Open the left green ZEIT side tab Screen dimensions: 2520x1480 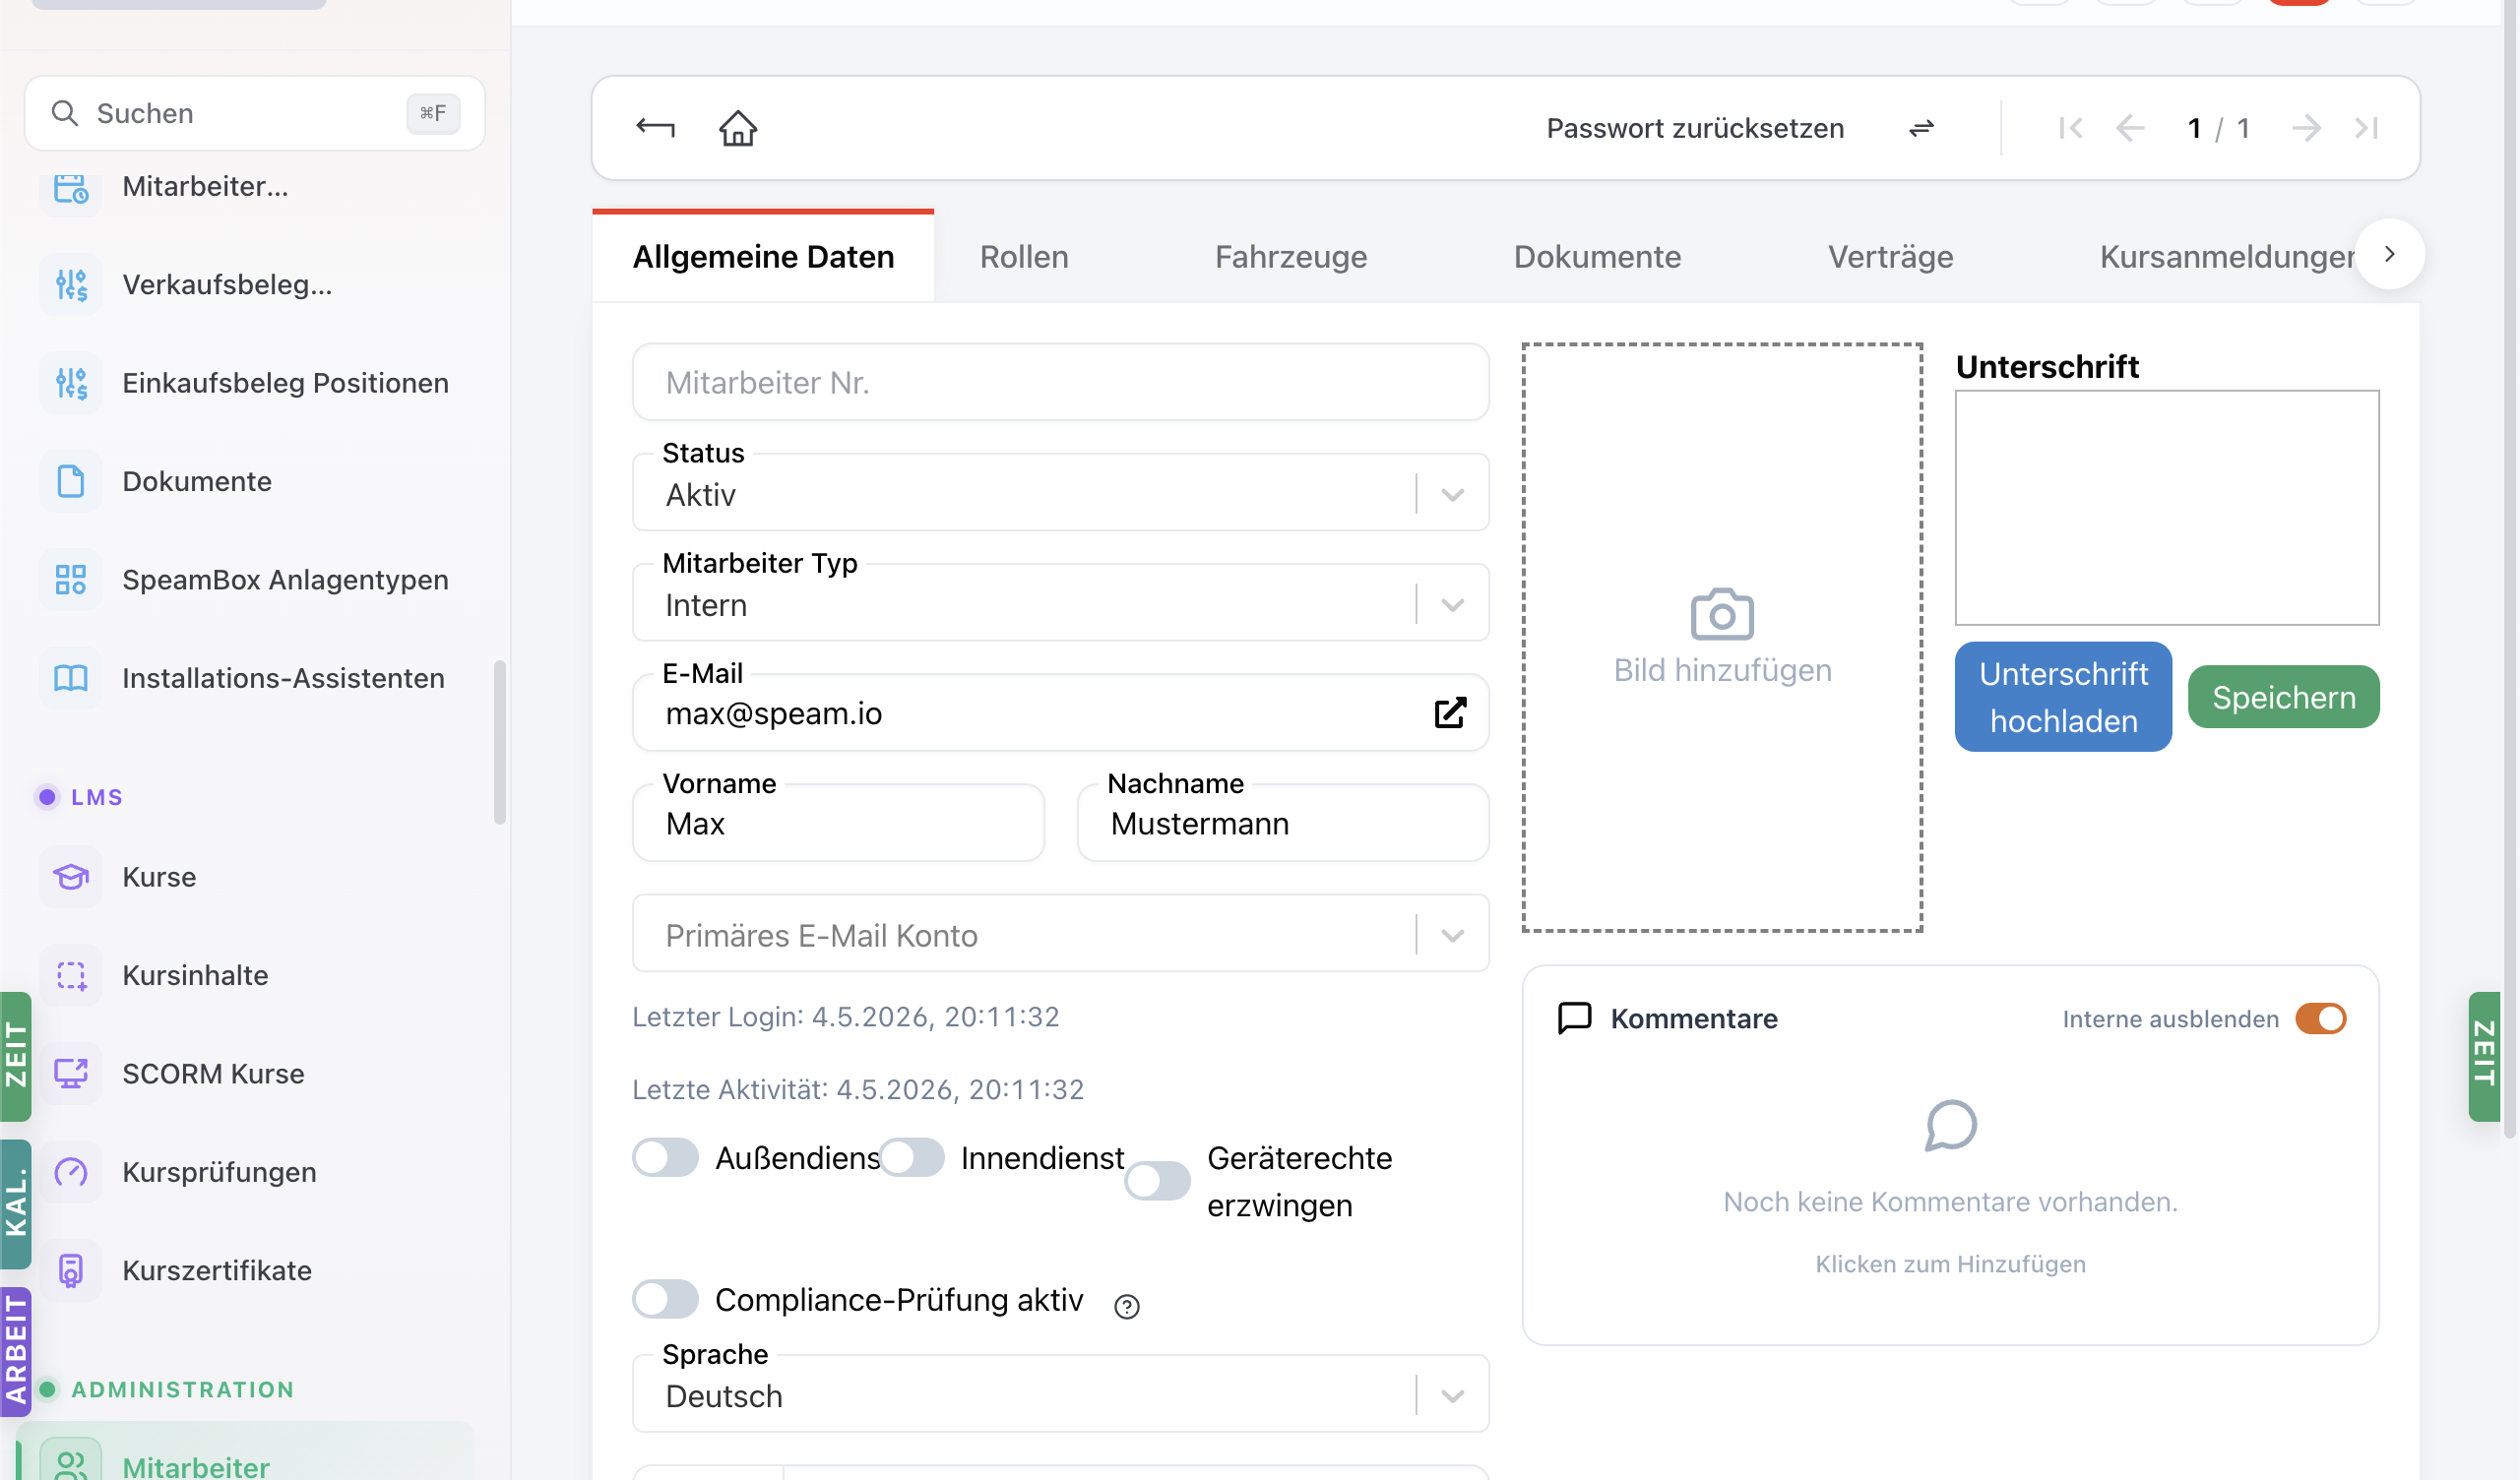click(16, 1056)
